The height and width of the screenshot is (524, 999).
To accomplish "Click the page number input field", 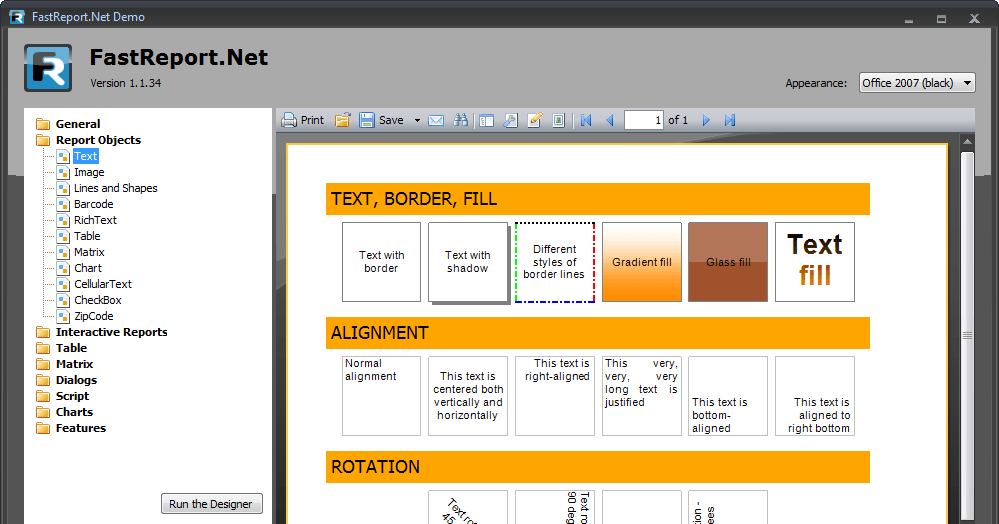I will click(x=643, y=120).
